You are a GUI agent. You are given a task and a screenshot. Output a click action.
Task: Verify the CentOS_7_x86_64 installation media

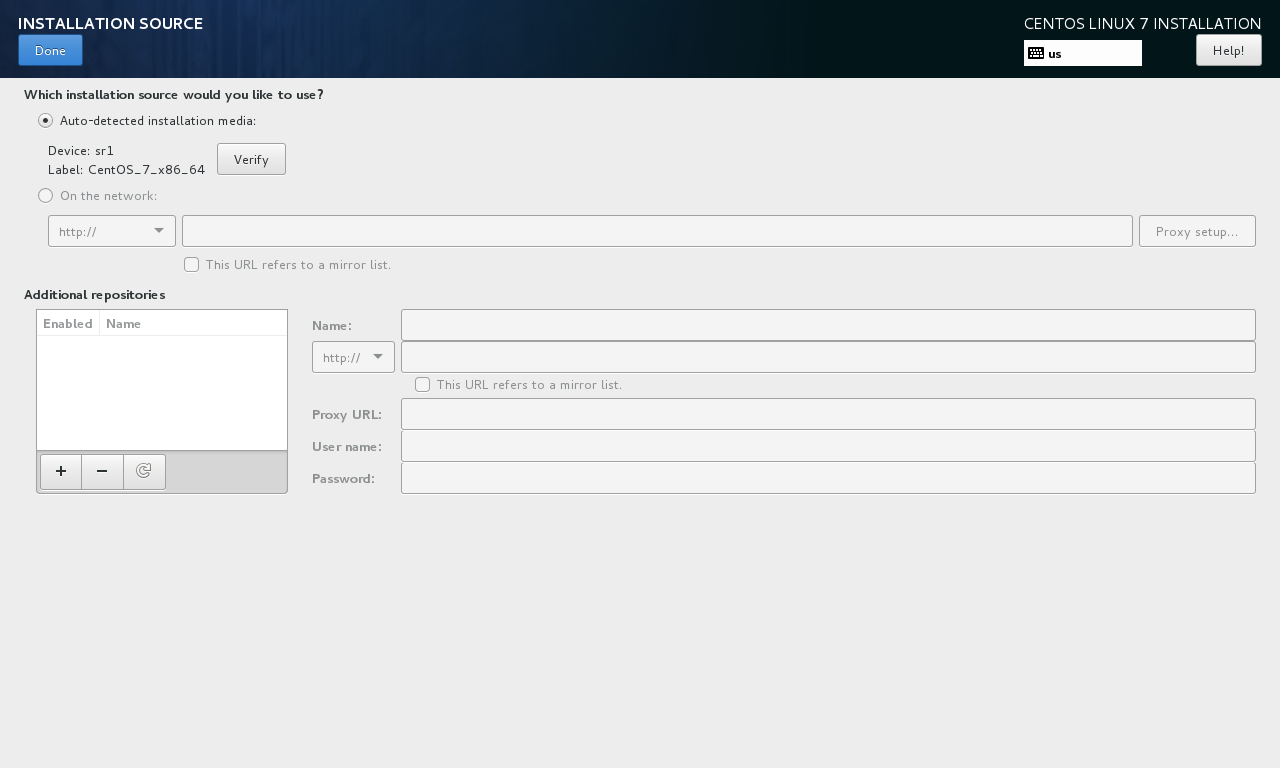pyautogui.click(x=251, y=159)
